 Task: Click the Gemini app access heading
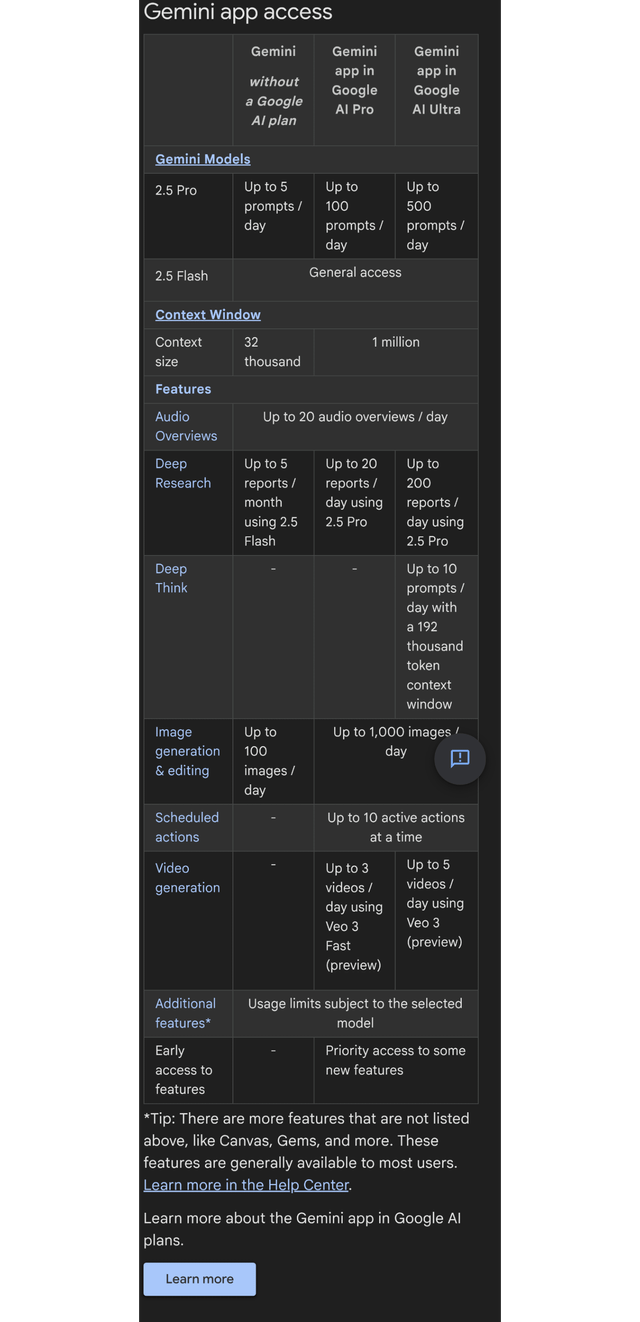point(238,12)
